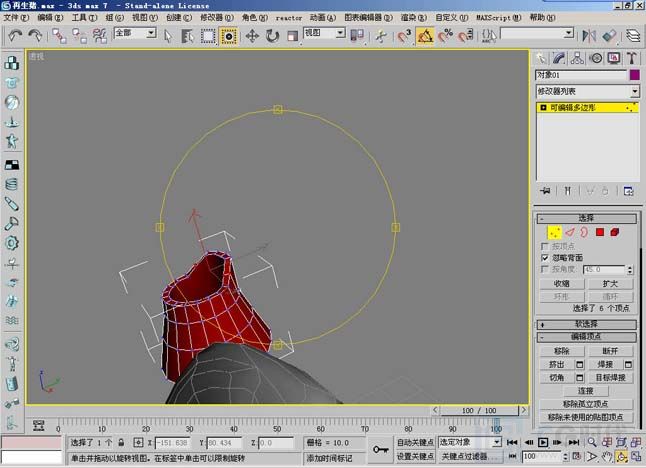646x468 pixels.
Task: Select Vertex sub-object level icon
Action: click(x=554, y=233)
